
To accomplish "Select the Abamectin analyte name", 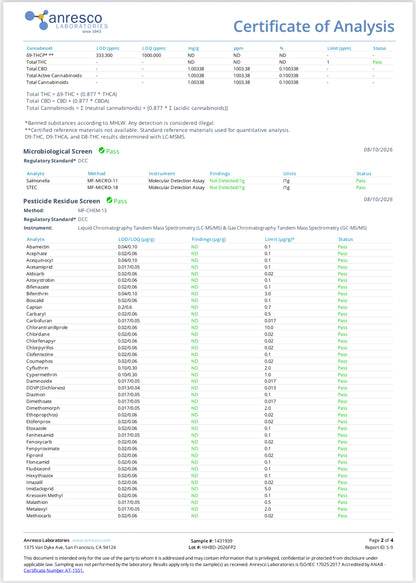I will tap(38, 247).
